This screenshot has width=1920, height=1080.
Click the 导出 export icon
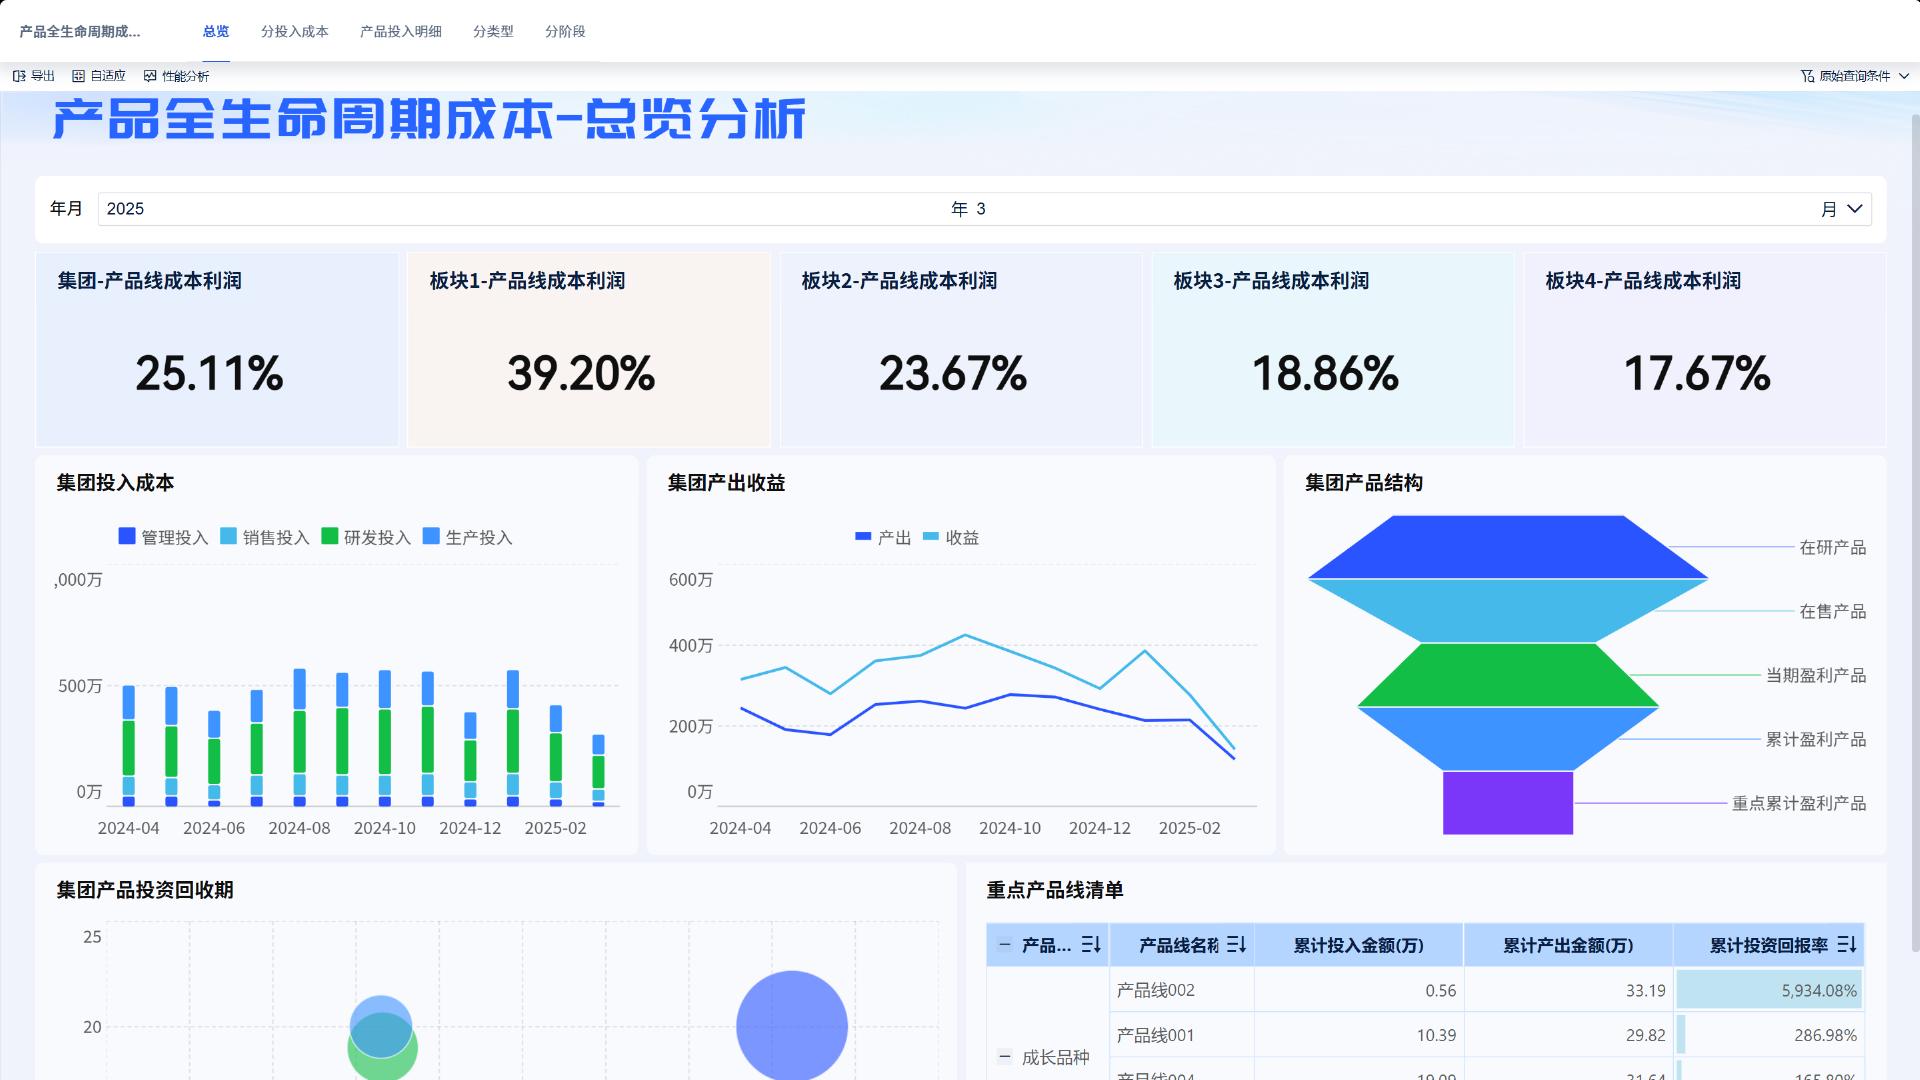click(17, 76)
